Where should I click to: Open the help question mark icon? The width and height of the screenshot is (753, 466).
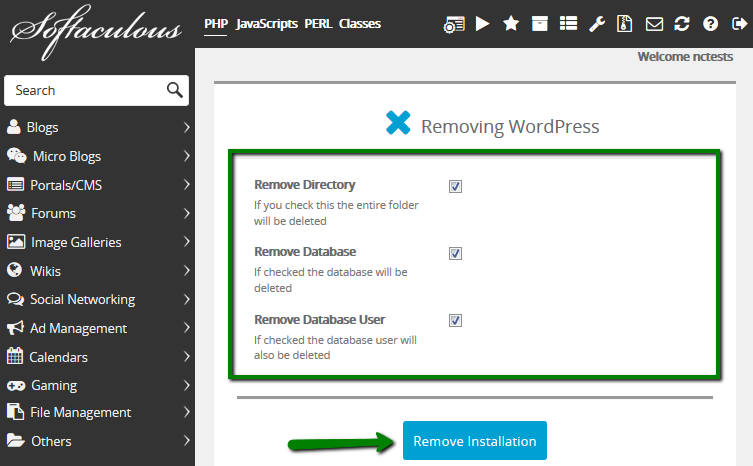tap(711, 24)
